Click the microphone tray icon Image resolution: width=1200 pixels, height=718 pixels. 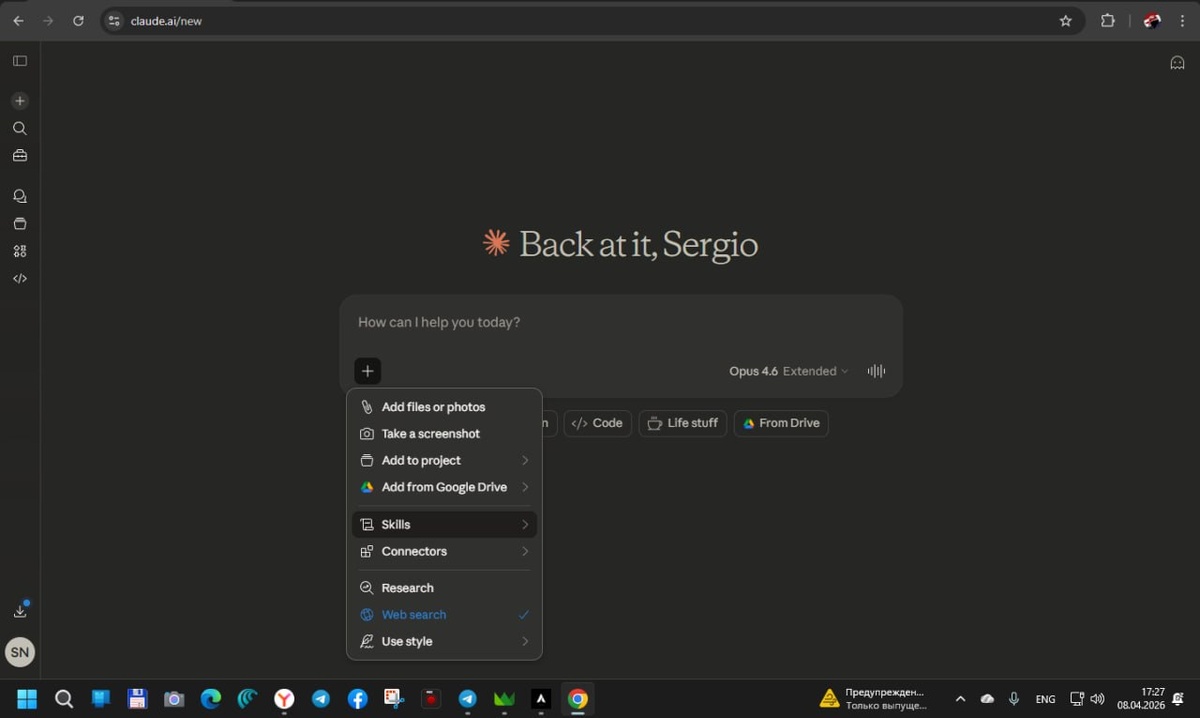(x=1014, y=699)
